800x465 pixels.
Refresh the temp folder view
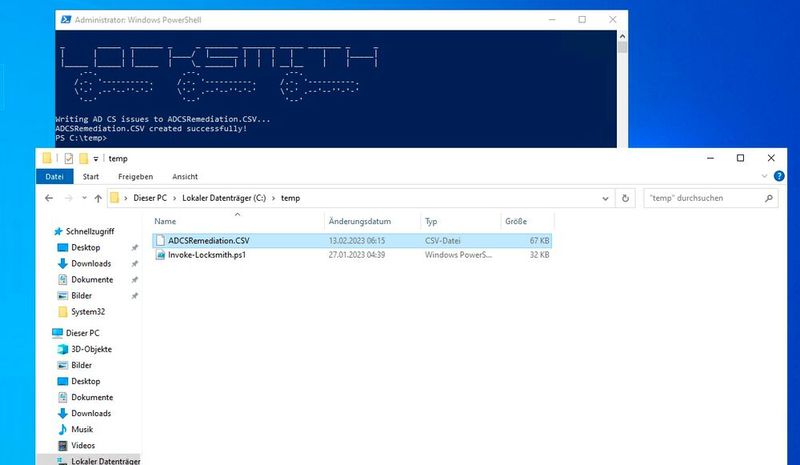pyautogui.click(x=625, y=198)
